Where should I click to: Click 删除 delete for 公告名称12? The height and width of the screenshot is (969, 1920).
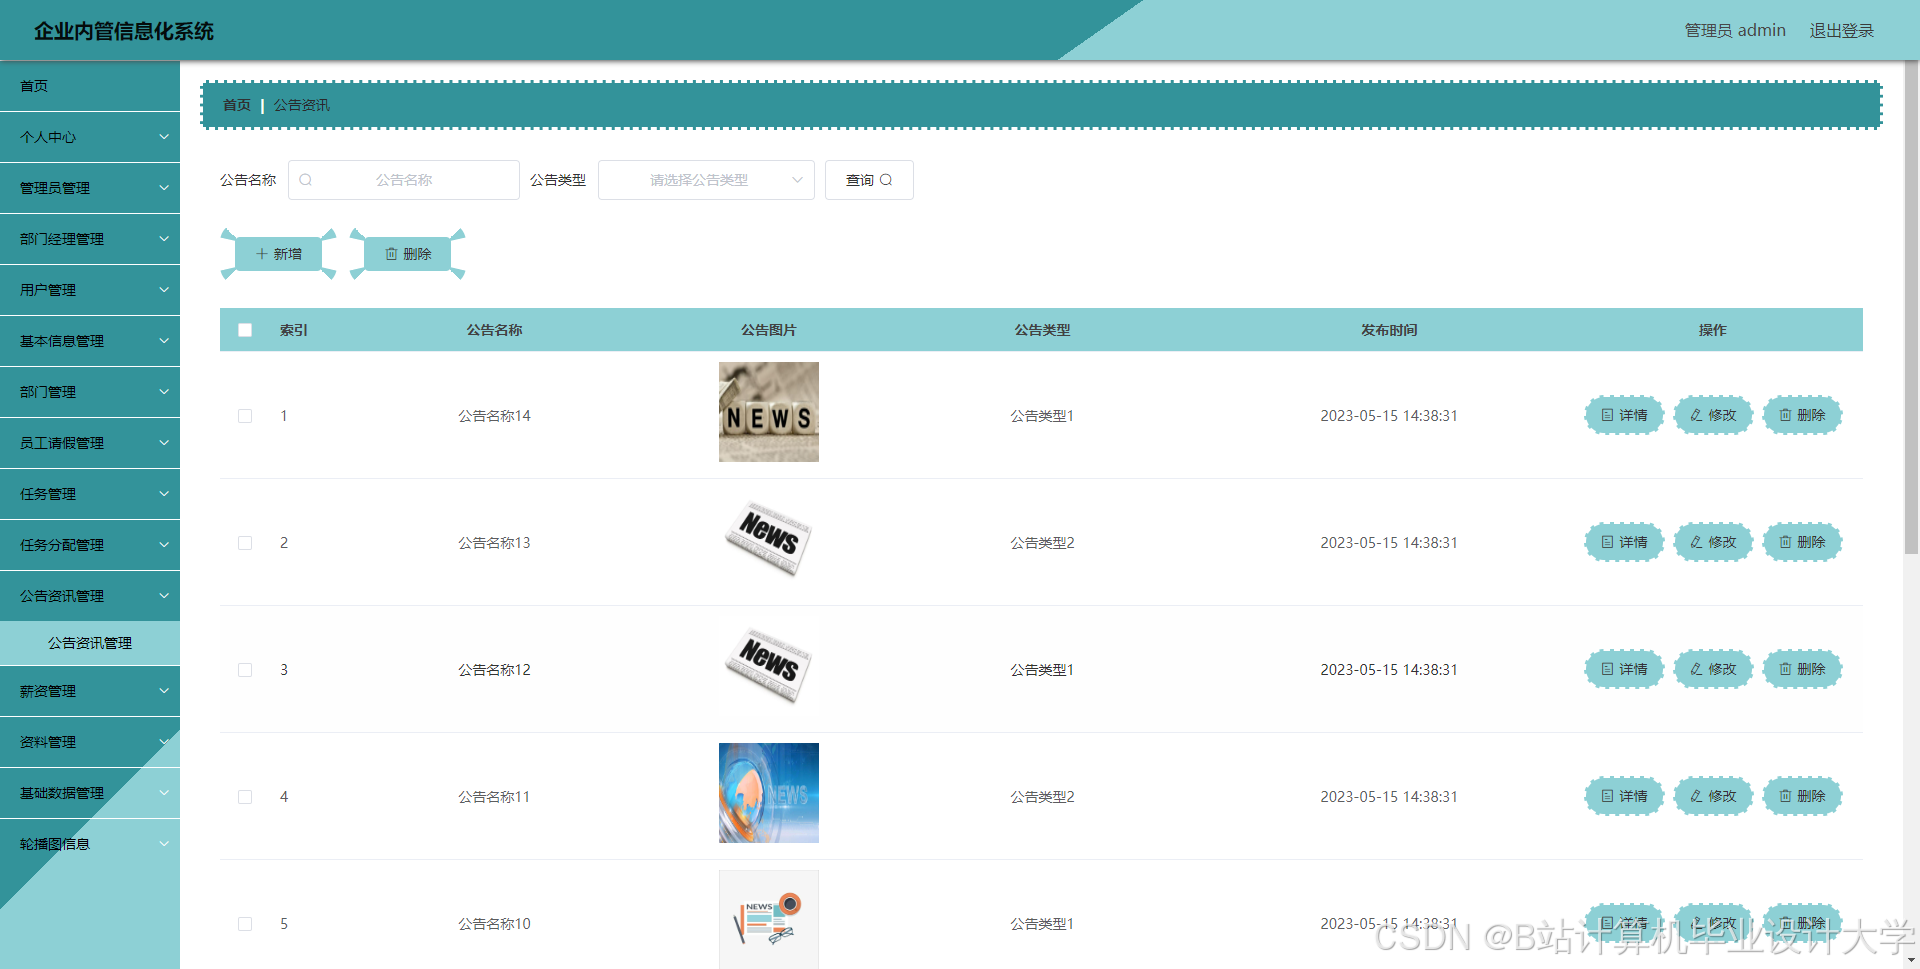1802,669
